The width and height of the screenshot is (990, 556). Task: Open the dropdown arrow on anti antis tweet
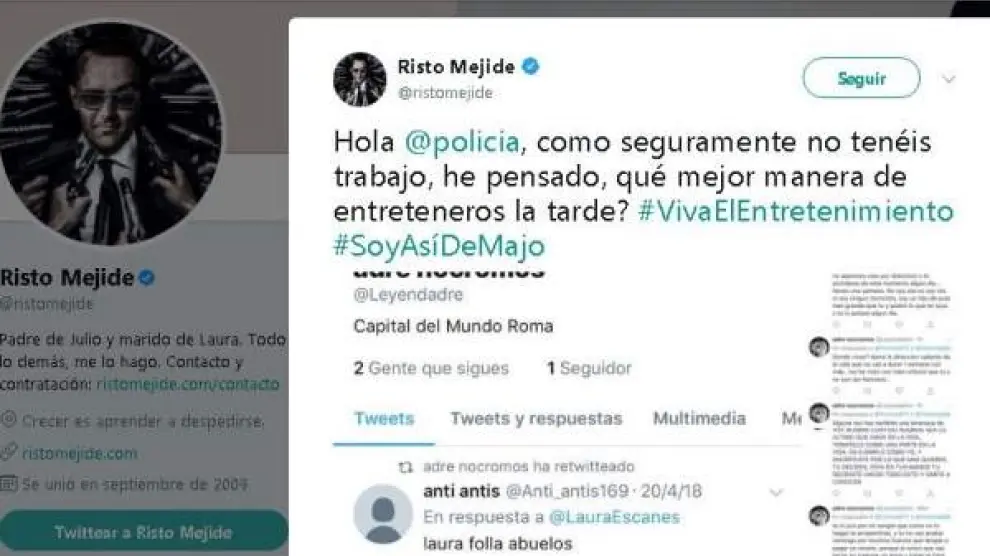[x=776, y=492]
